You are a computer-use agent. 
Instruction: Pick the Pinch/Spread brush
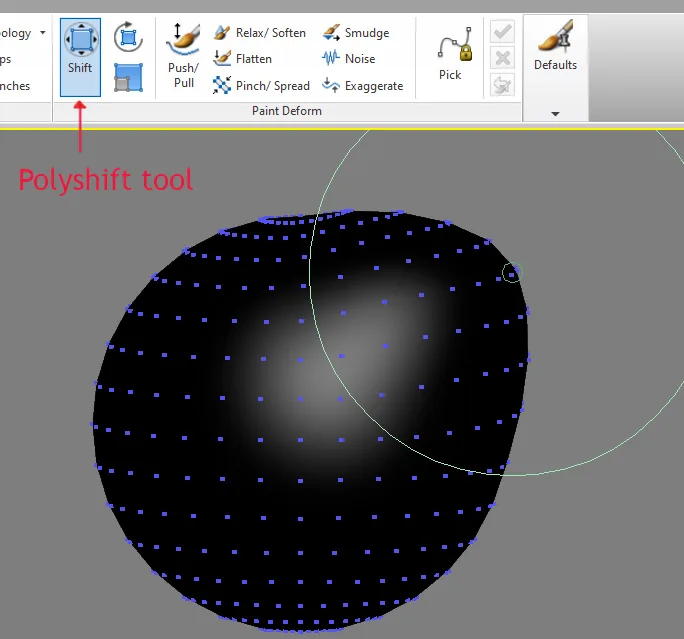tap(261, 85)
